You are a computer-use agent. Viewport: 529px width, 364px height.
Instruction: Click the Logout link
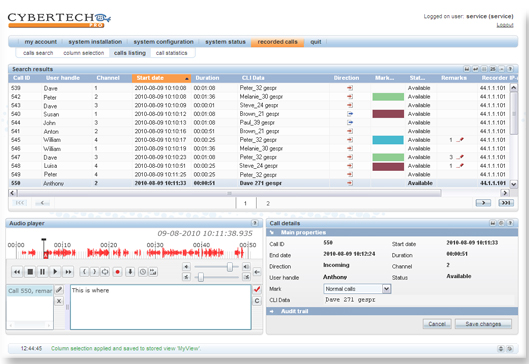click(x=505, y=25)
